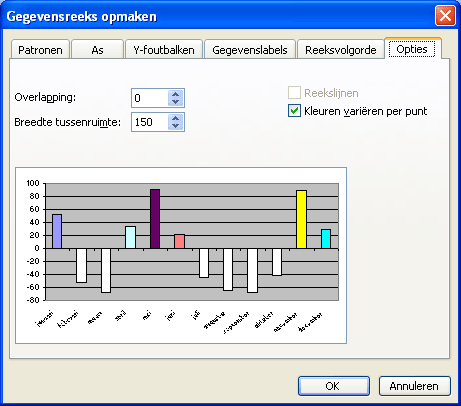The width and height of the screenshot is (461, 406).
Task: Decrease the Overlapping value with down arrow
Action: pos(176,102)
